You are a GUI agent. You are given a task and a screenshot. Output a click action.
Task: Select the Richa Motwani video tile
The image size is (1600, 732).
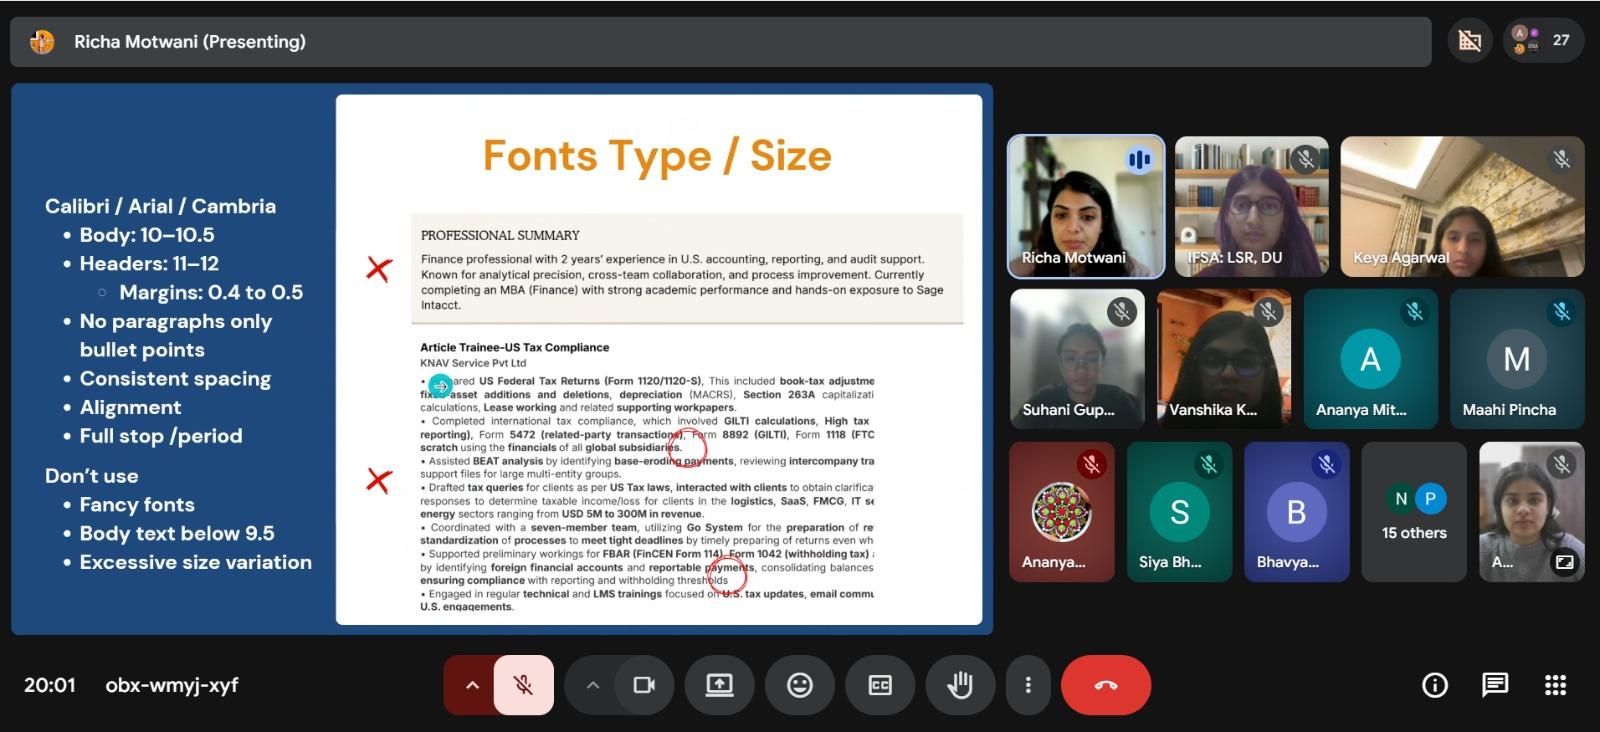(1085, 206)
